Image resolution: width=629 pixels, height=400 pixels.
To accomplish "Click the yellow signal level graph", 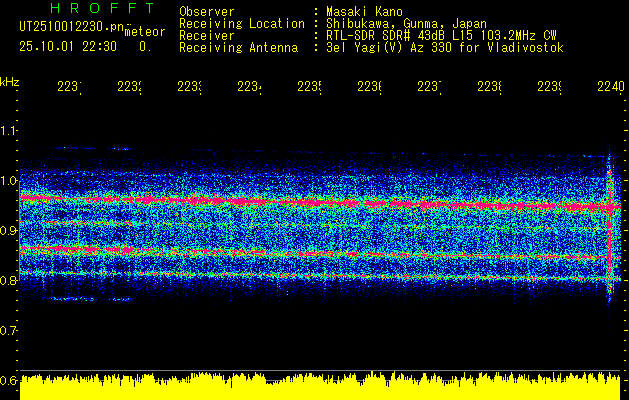I will click(x=320, y=386).
